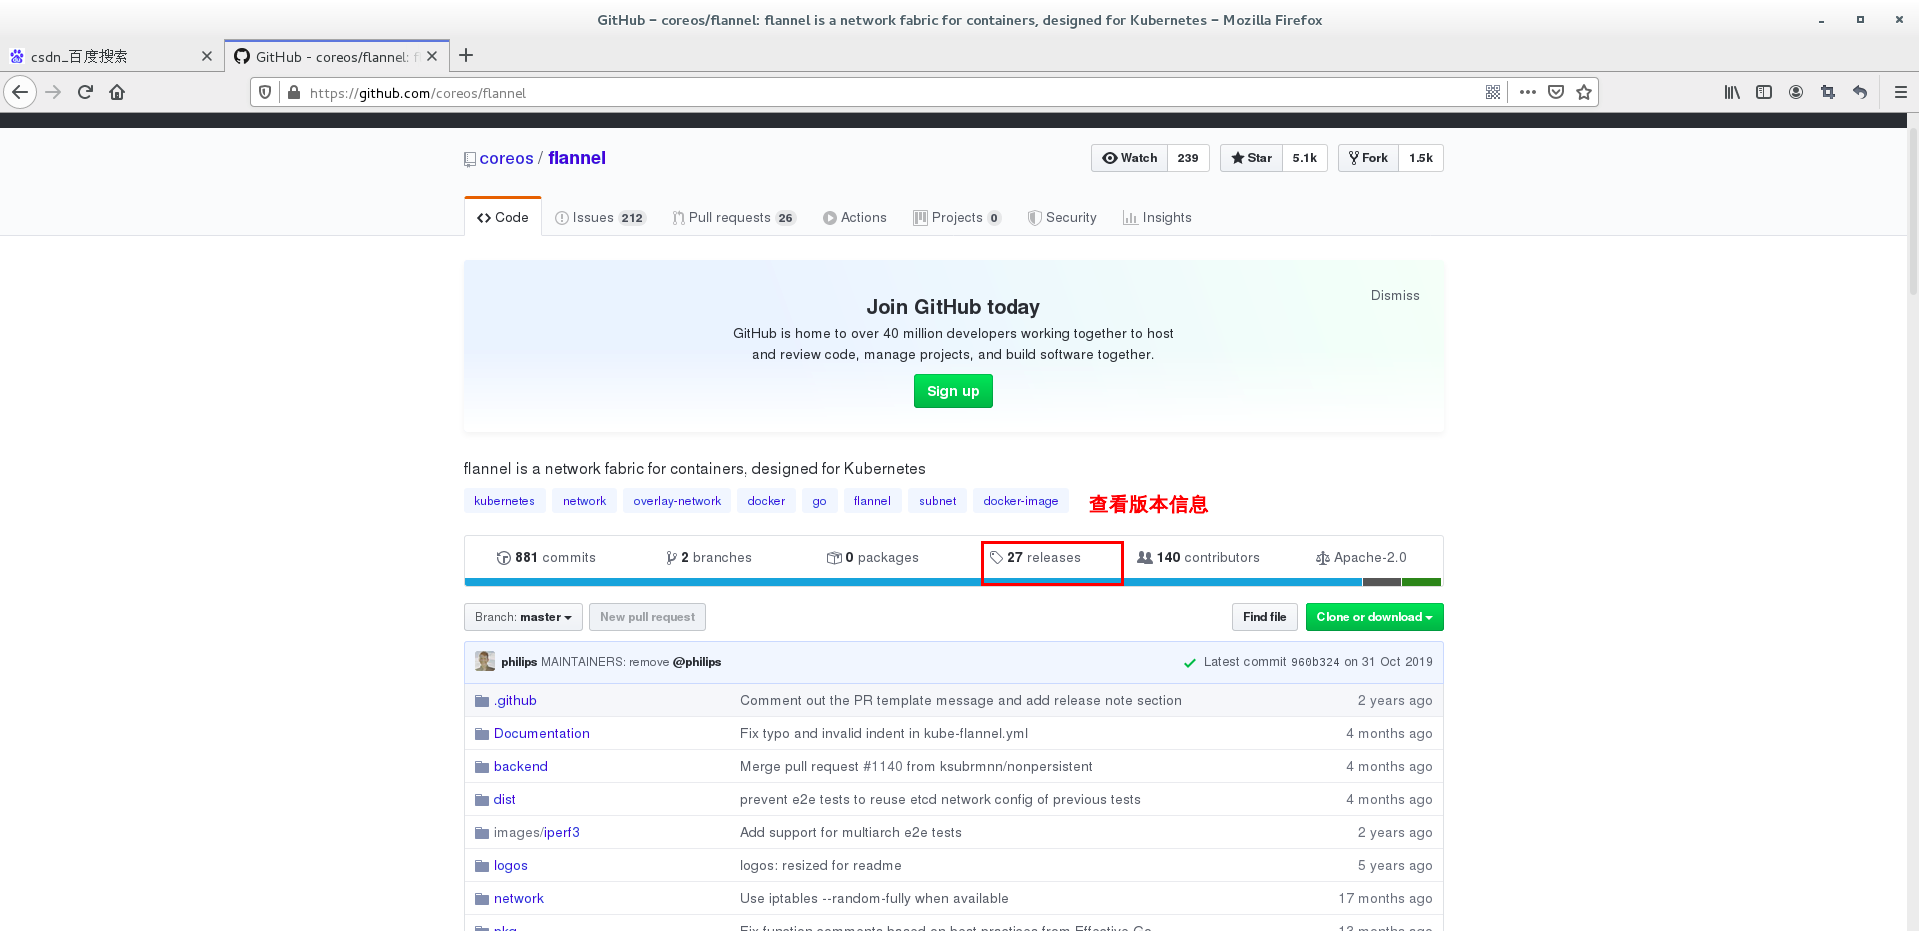This screenshot has width=1919, height=931.
Task: Open the coreos organization link
Action: tap(506, 158)
